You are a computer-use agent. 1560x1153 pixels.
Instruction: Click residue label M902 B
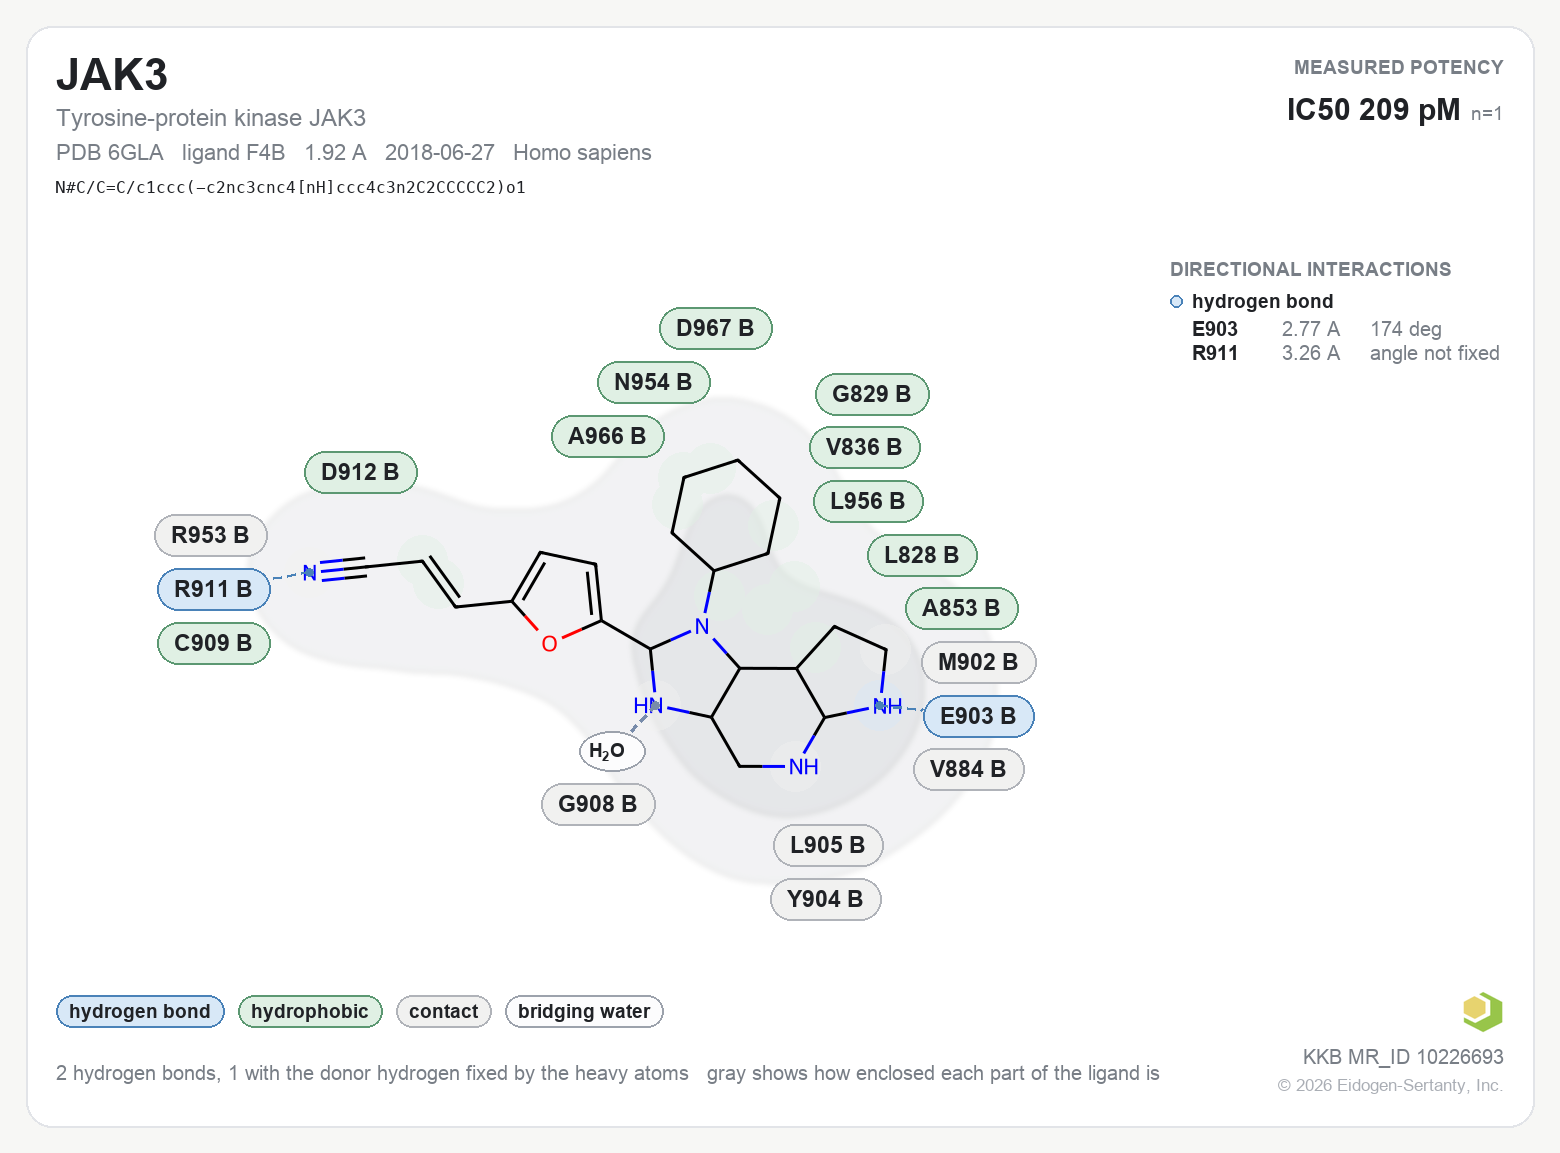(978, 662)
